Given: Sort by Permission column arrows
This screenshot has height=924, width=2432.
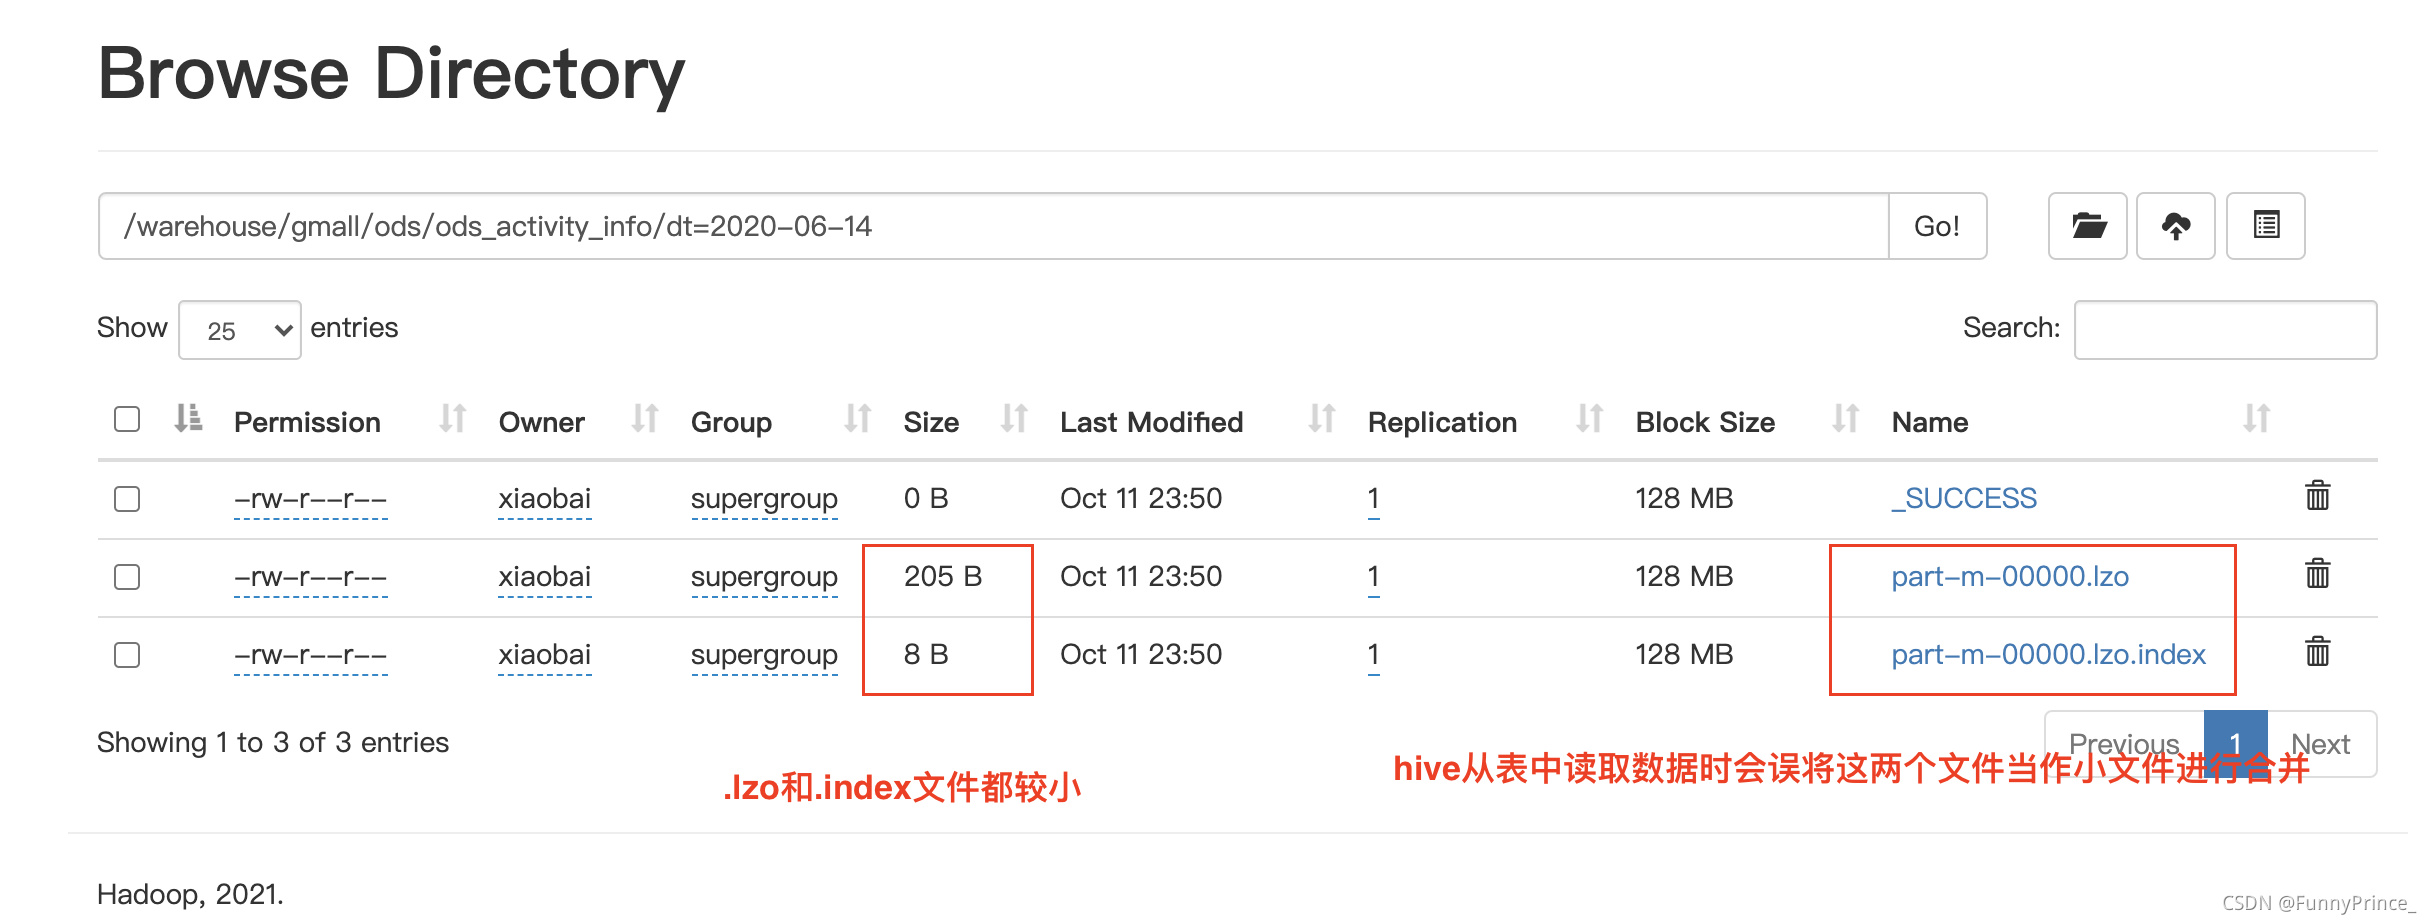Looking at the screenshot, I should (453, 419).
